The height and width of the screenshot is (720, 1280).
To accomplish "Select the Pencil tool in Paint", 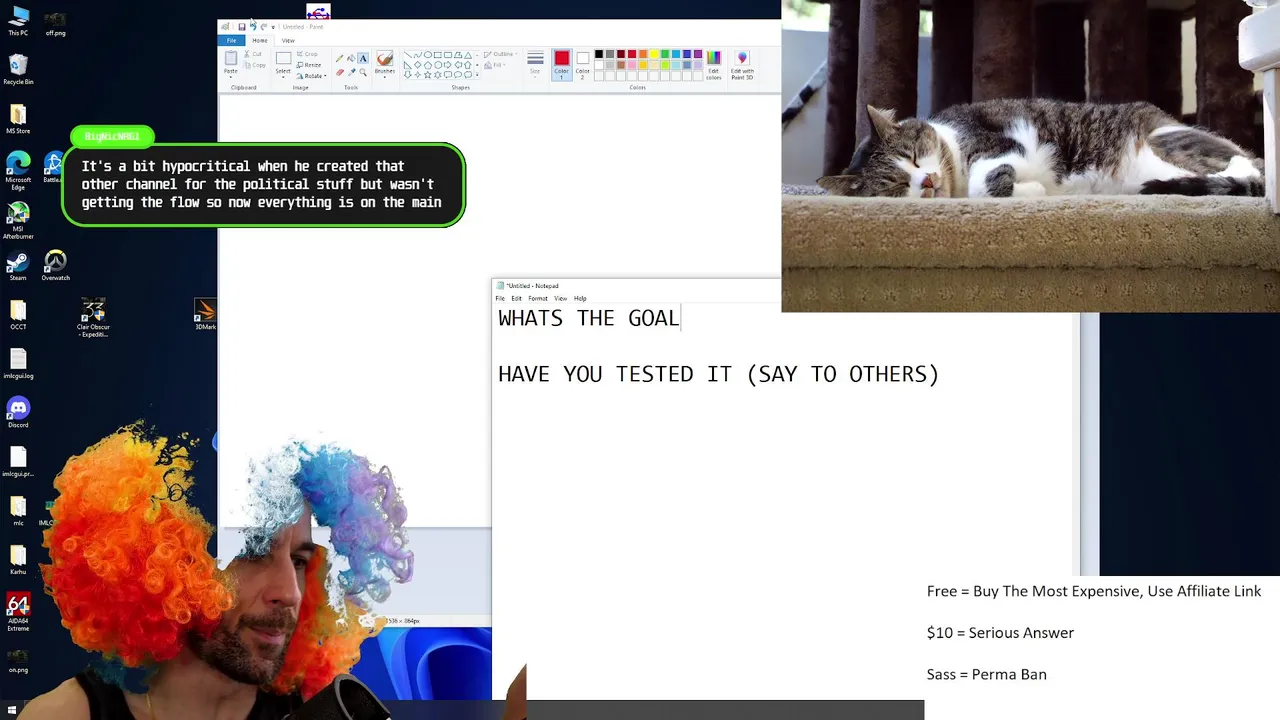I will pyautogui.click(x=339, y=58).
